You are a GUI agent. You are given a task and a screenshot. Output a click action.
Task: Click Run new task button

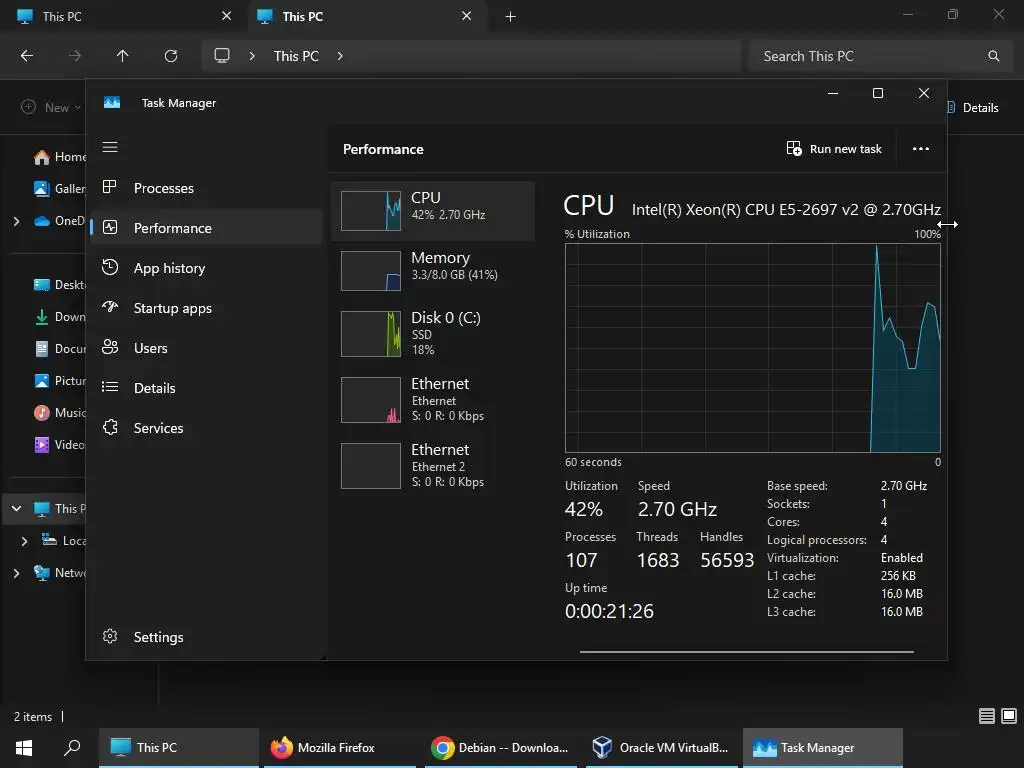coord(834,149)
